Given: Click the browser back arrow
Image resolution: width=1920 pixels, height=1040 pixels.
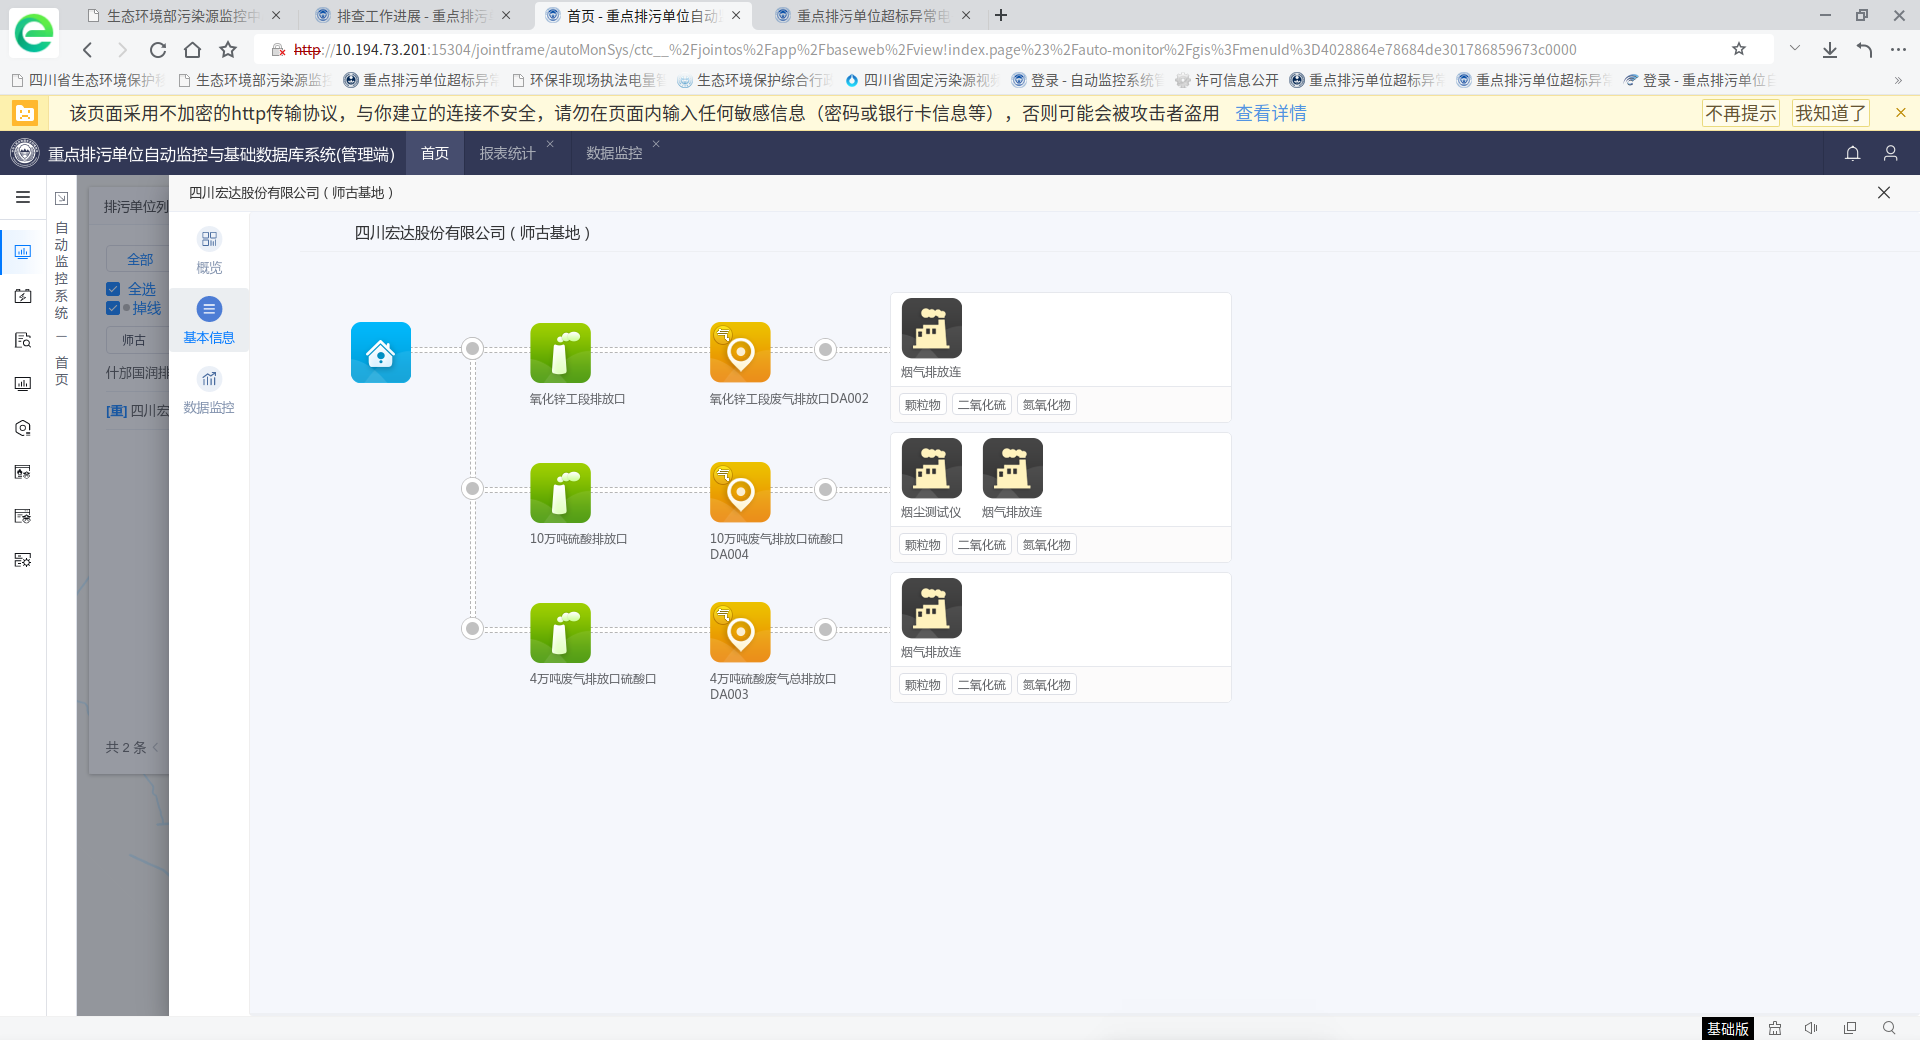Looking at the screenshot, I should point(88,50).
